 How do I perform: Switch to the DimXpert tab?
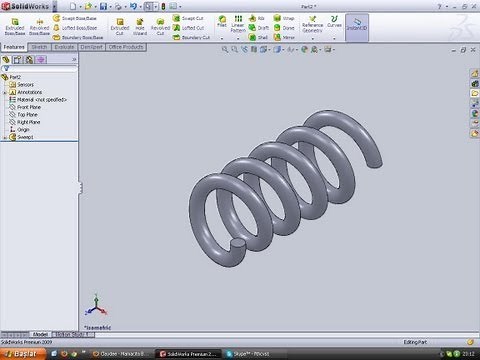[92, 47]
